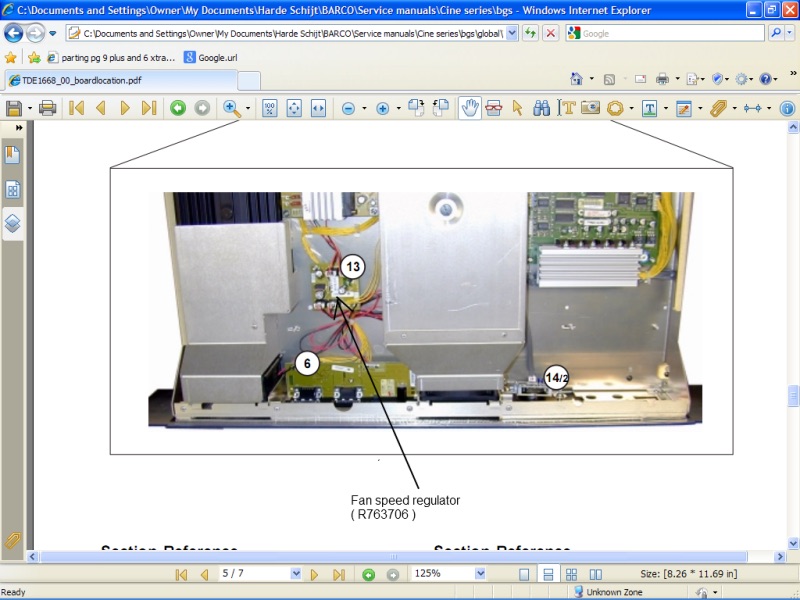Open the typewriter tool dropdown arrow
Screen dimensions: 800x600
click(665, 108)
